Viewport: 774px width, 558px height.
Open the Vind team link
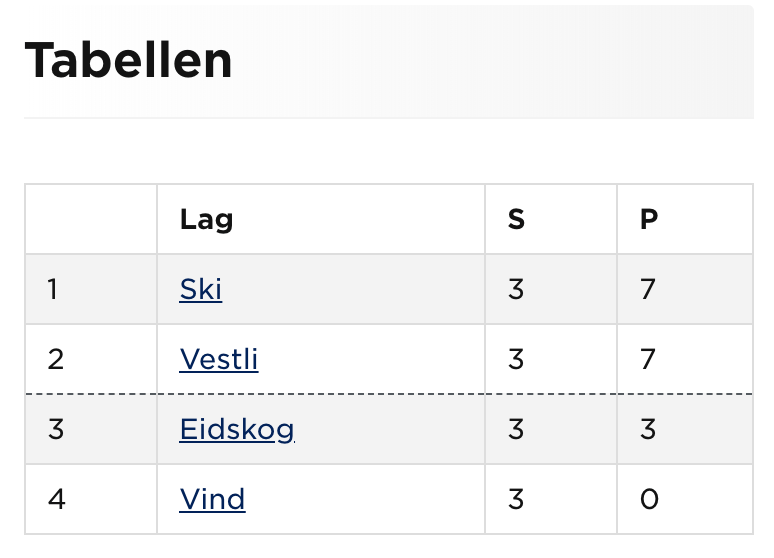pyautogui.click(x=212, y=499)
